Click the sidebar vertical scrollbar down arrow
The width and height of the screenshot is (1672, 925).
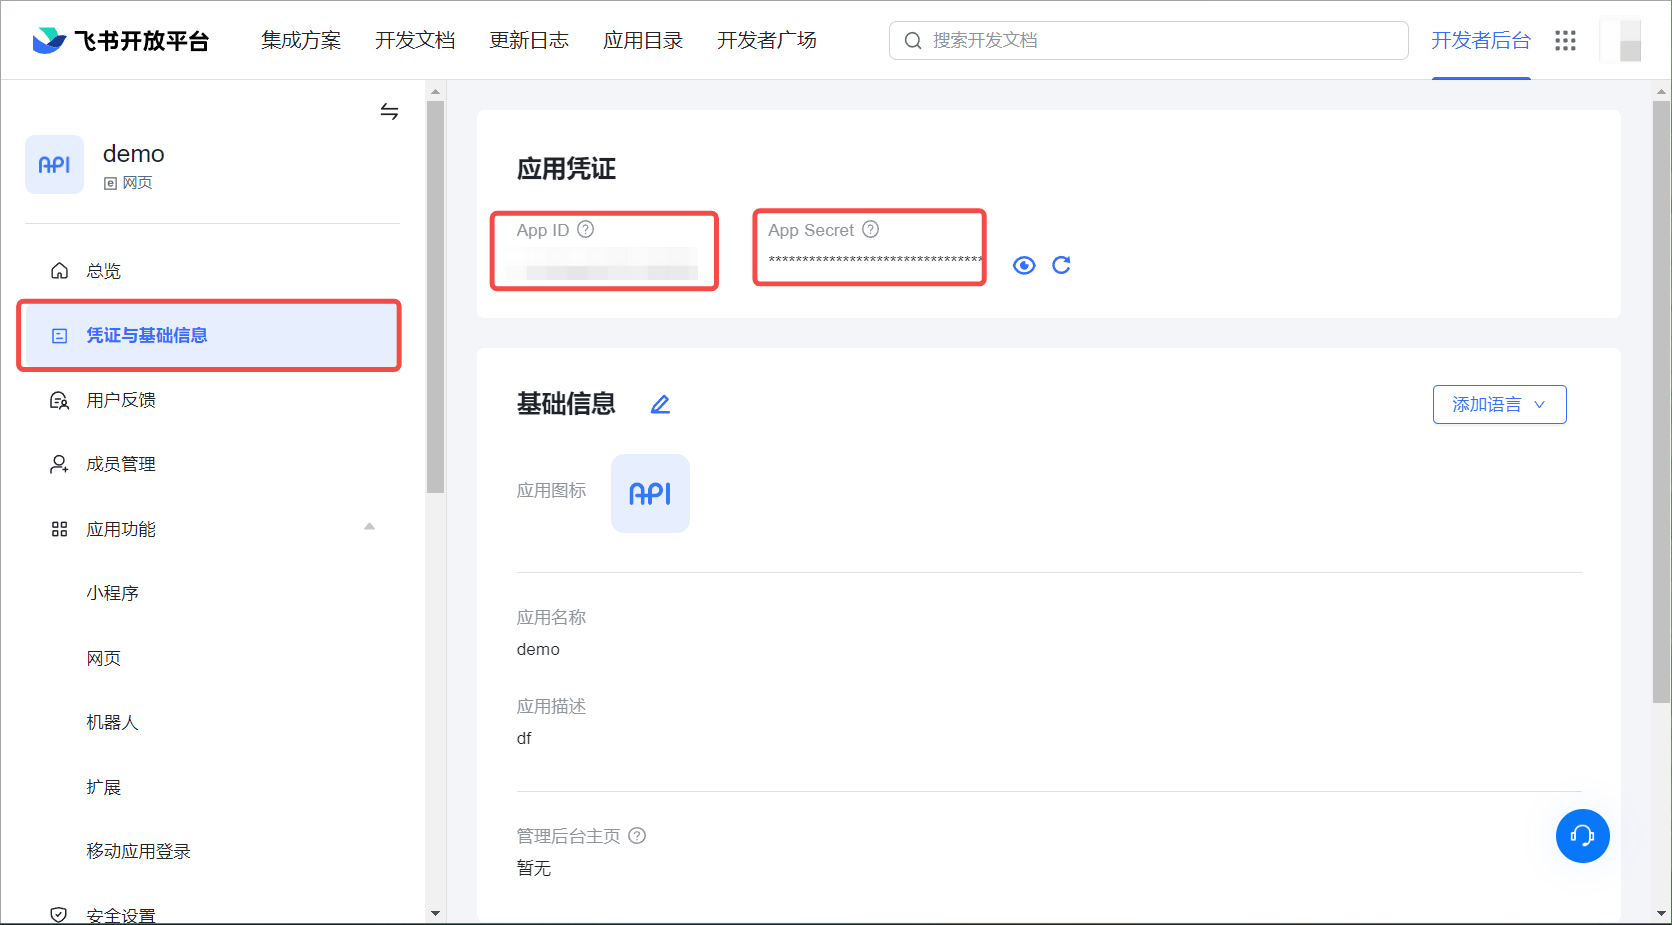[435, 913]
